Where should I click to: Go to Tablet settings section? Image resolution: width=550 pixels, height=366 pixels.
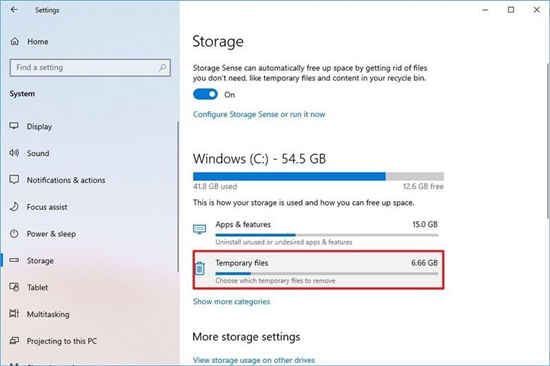click(38, 287)
